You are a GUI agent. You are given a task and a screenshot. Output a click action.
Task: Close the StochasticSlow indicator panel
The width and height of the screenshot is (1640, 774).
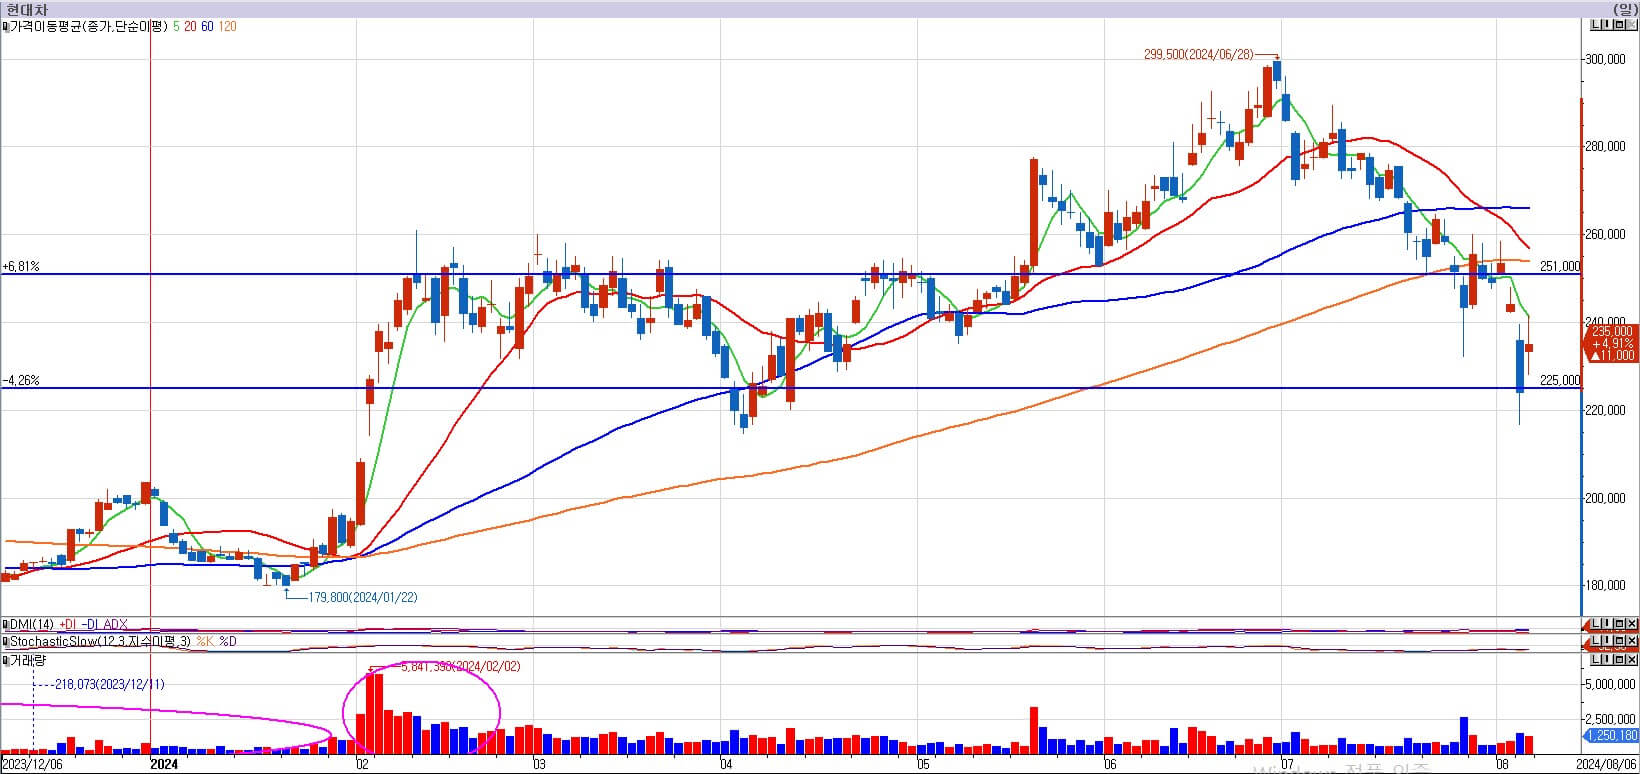pyautogui.click(x=1631, y=640)
